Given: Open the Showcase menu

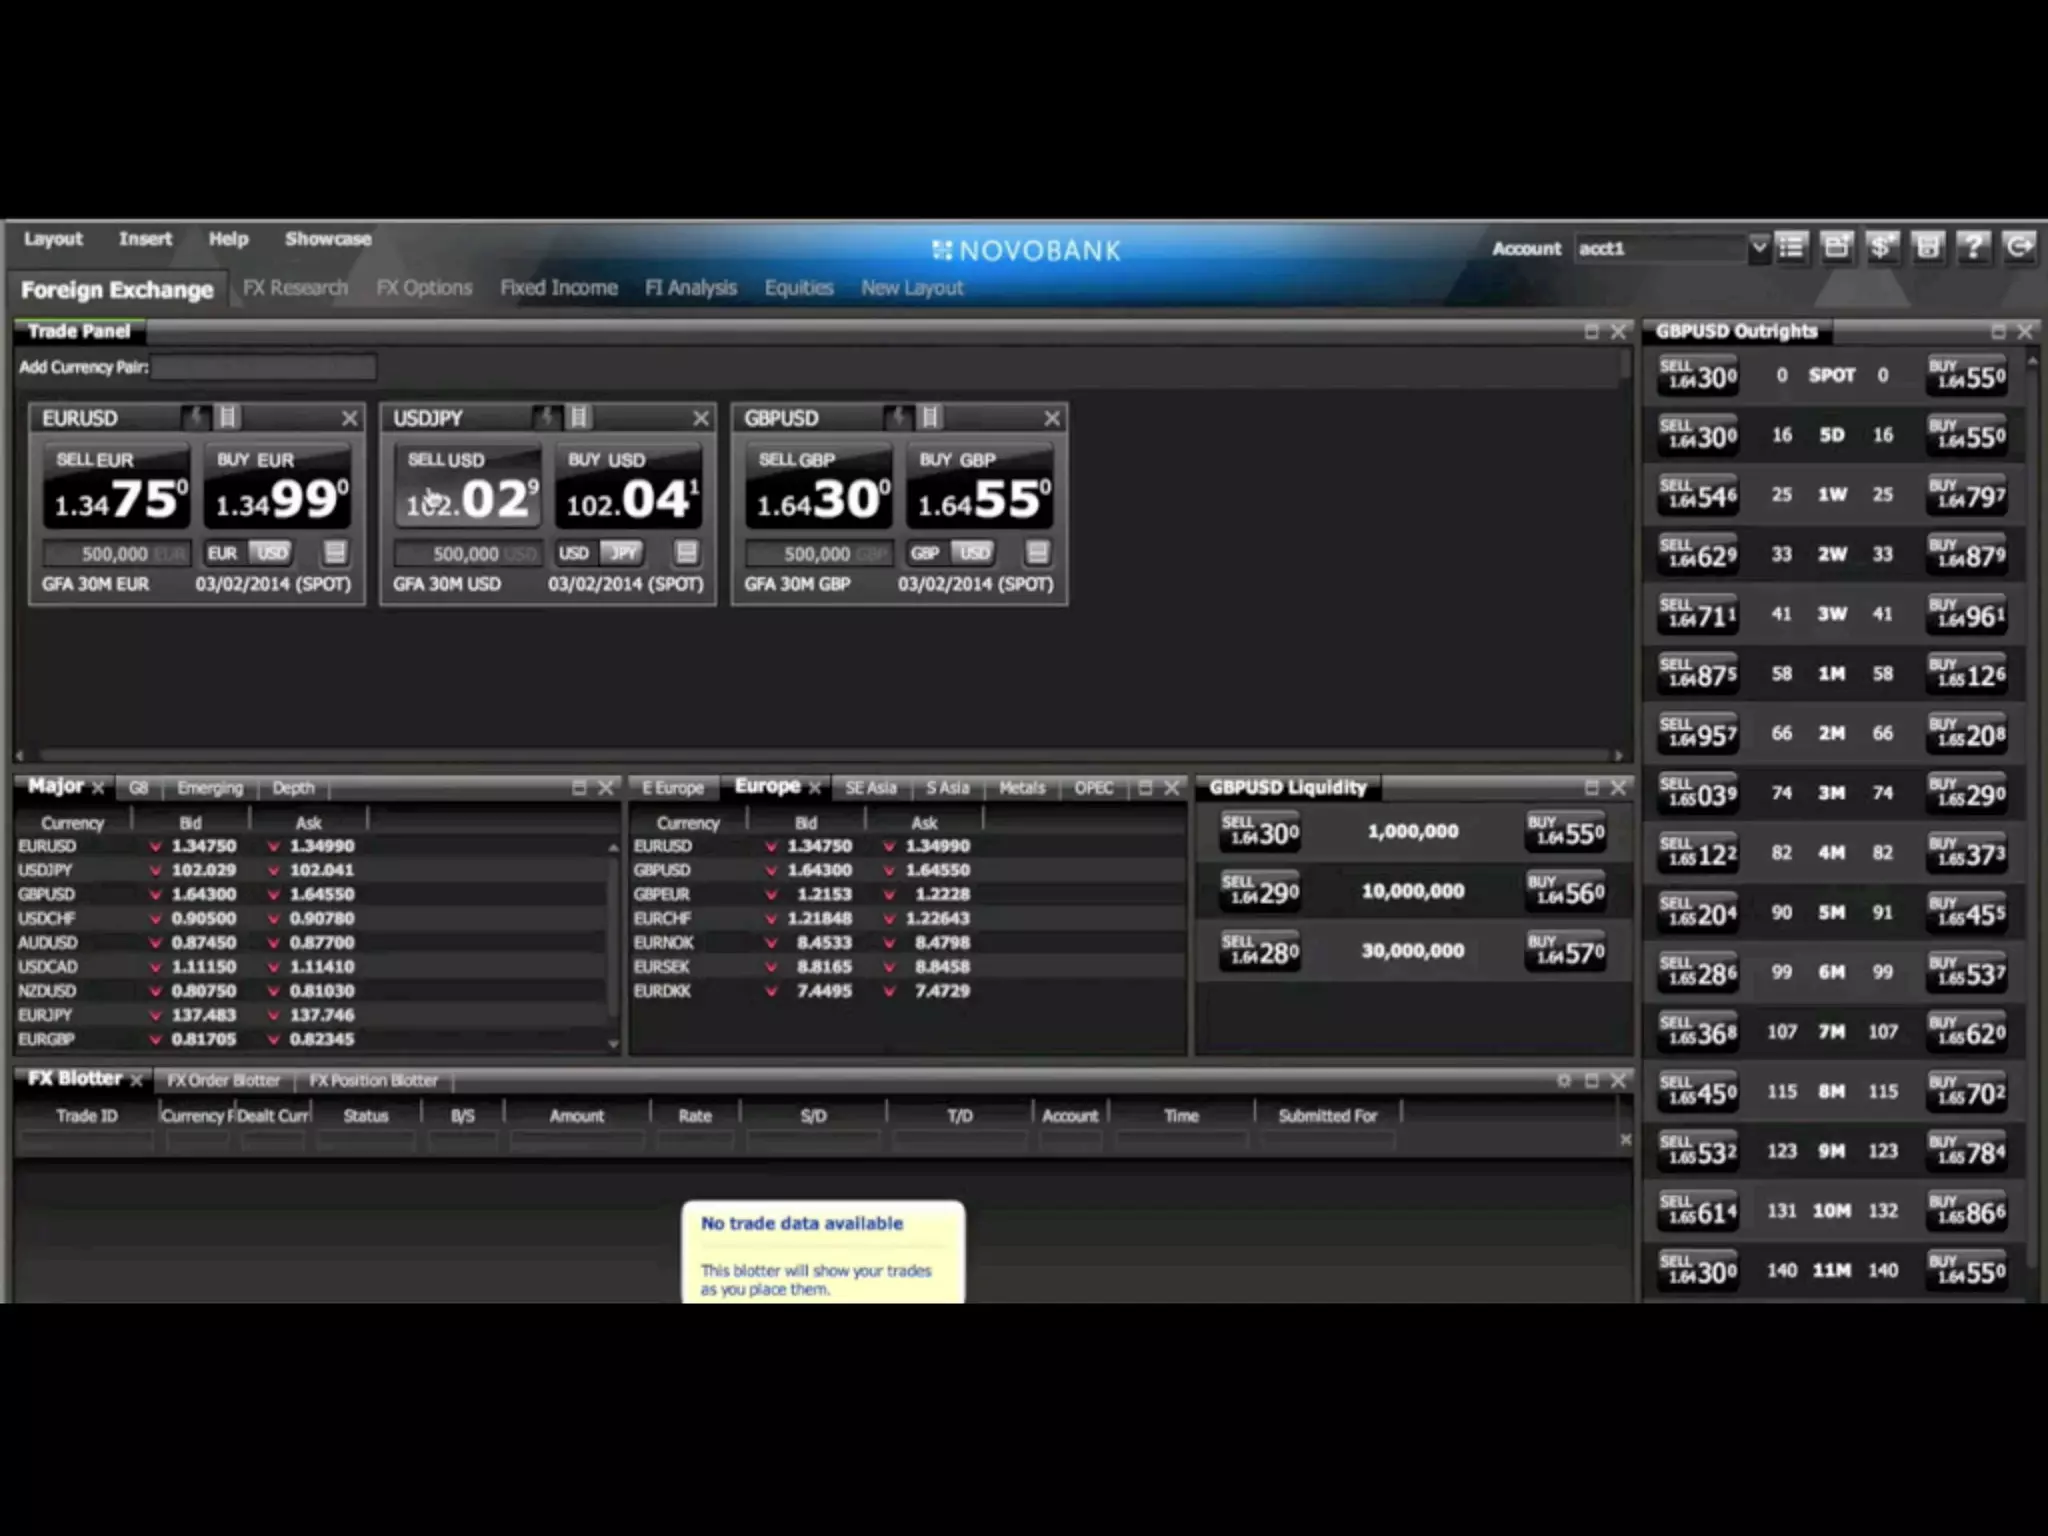Looking at the screenshot, I should (x=328, y=239).
